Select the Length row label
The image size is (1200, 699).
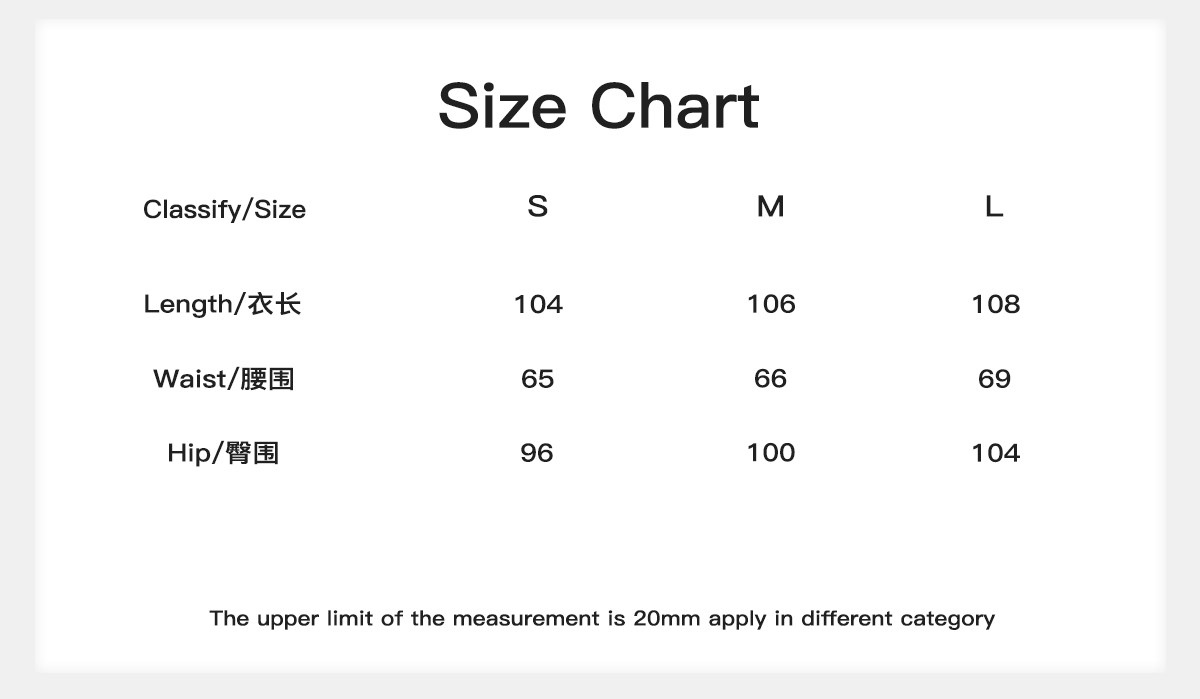pos(222,304)
